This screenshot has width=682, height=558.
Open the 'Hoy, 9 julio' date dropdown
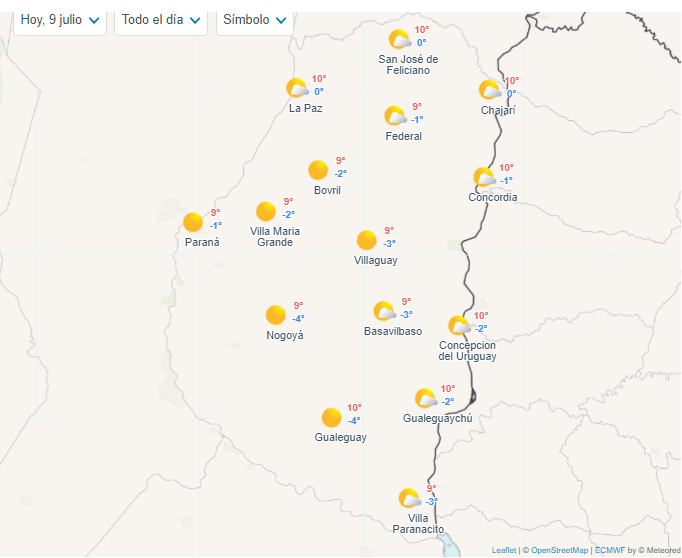60,20
